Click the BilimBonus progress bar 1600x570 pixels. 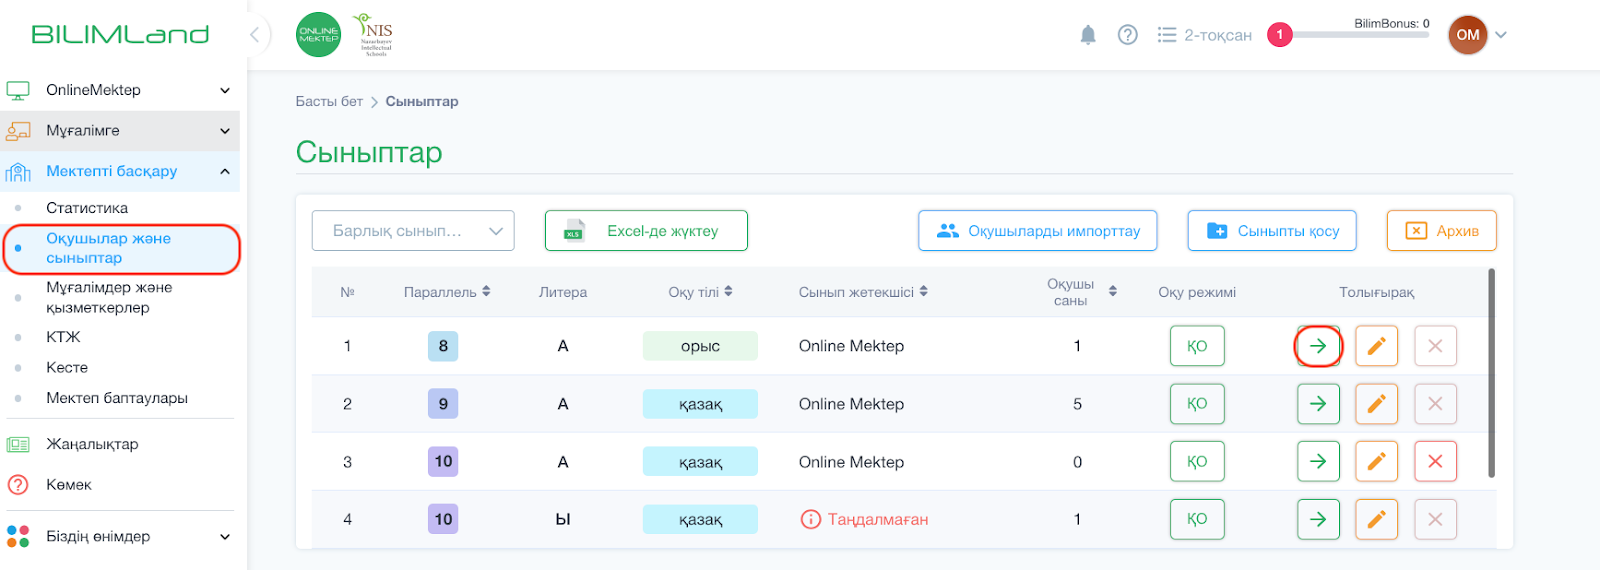point(1360,35)
